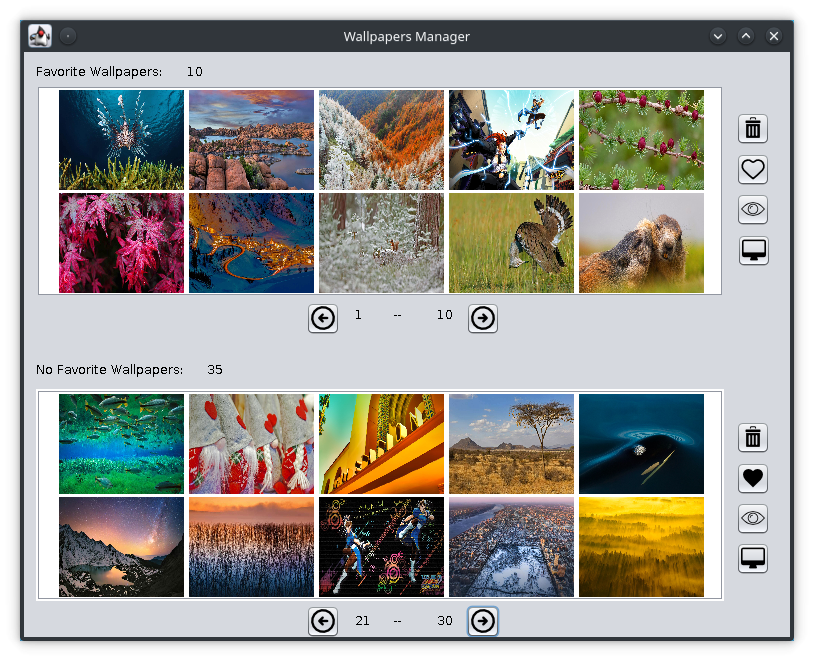Delete selected favorite wallpaper with trash icon
This screenshot has height=661, width=814.
point(753,128)
